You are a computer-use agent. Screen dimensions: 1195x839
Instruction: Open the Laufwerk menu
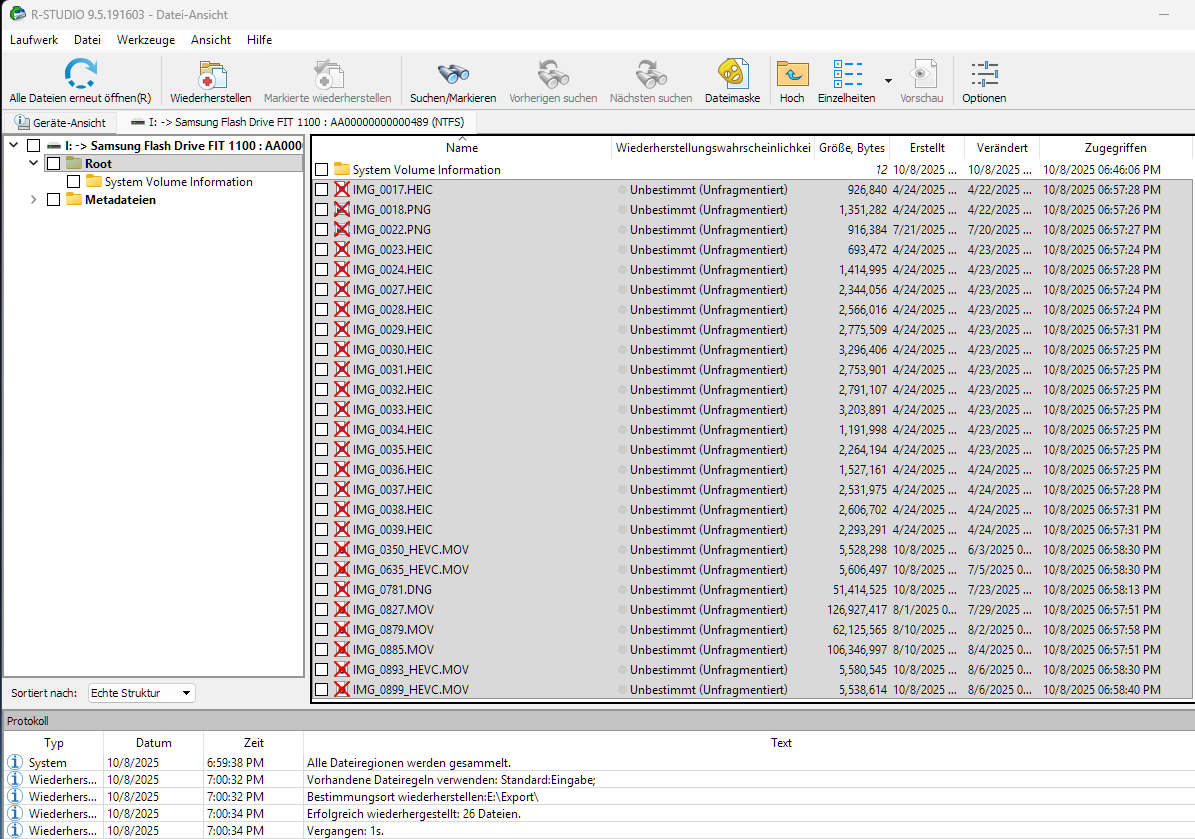point(34,40)
